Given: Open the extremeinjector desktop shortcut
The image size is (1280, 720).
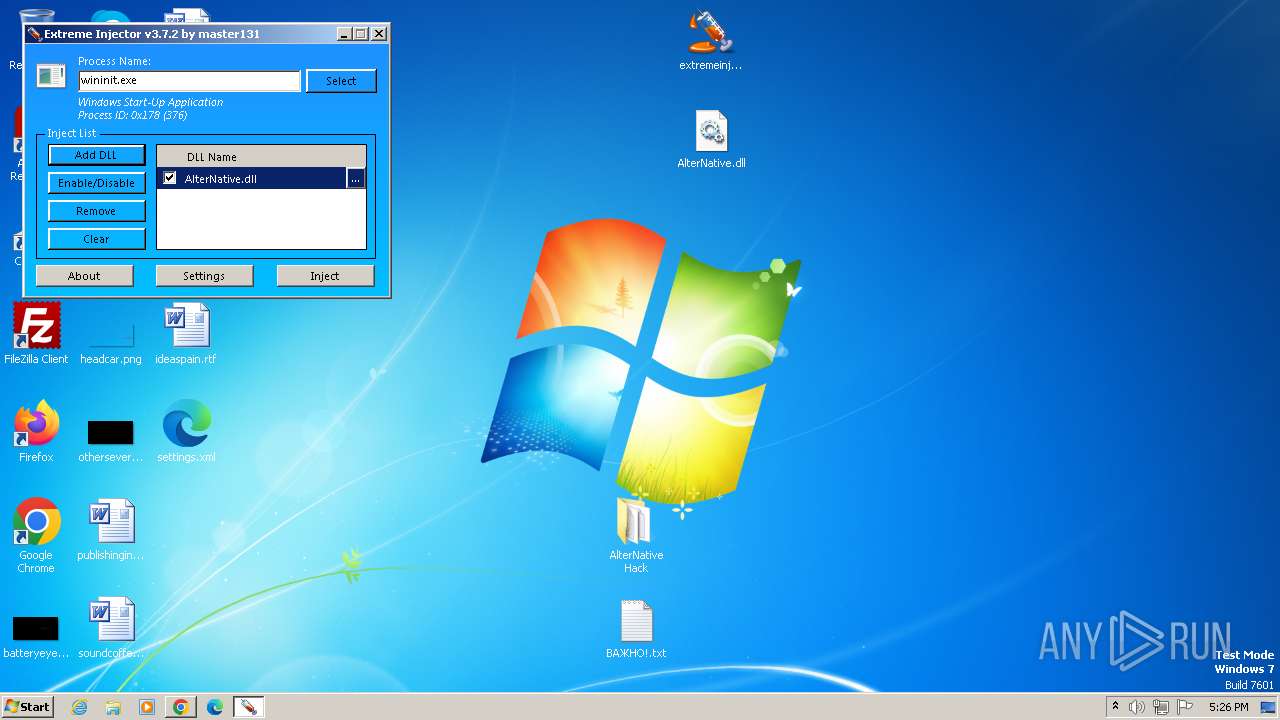Looking at the screenshot, I should point(710,41).
